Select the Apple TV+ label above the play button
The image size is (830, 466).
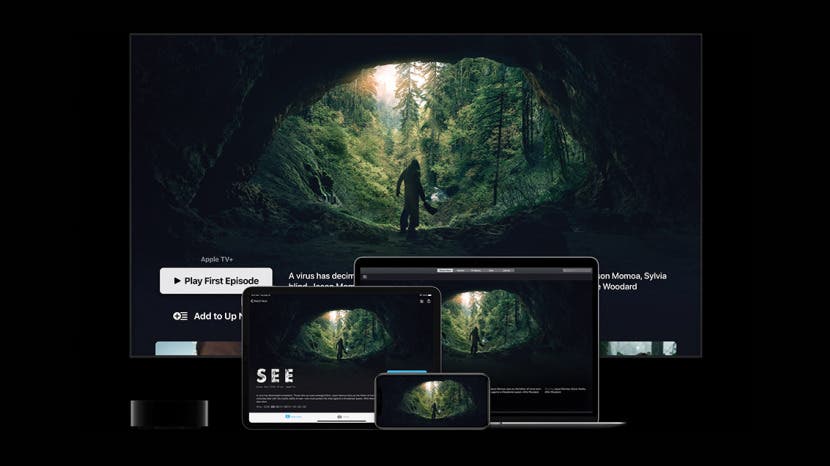(216, 259)
